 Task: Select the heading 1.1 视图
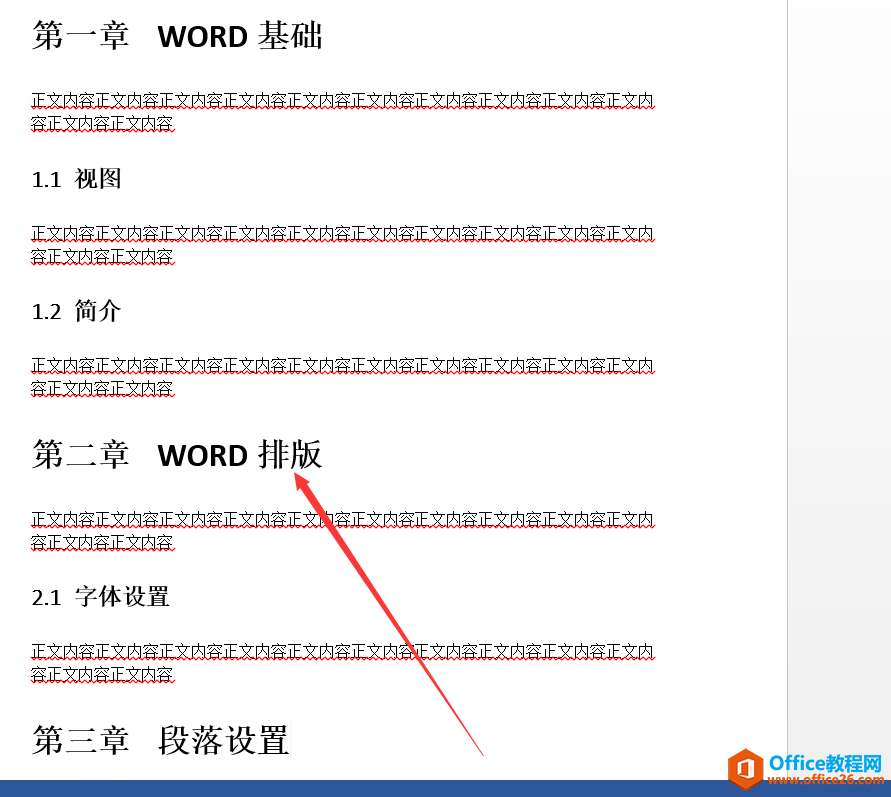(76, 179)
